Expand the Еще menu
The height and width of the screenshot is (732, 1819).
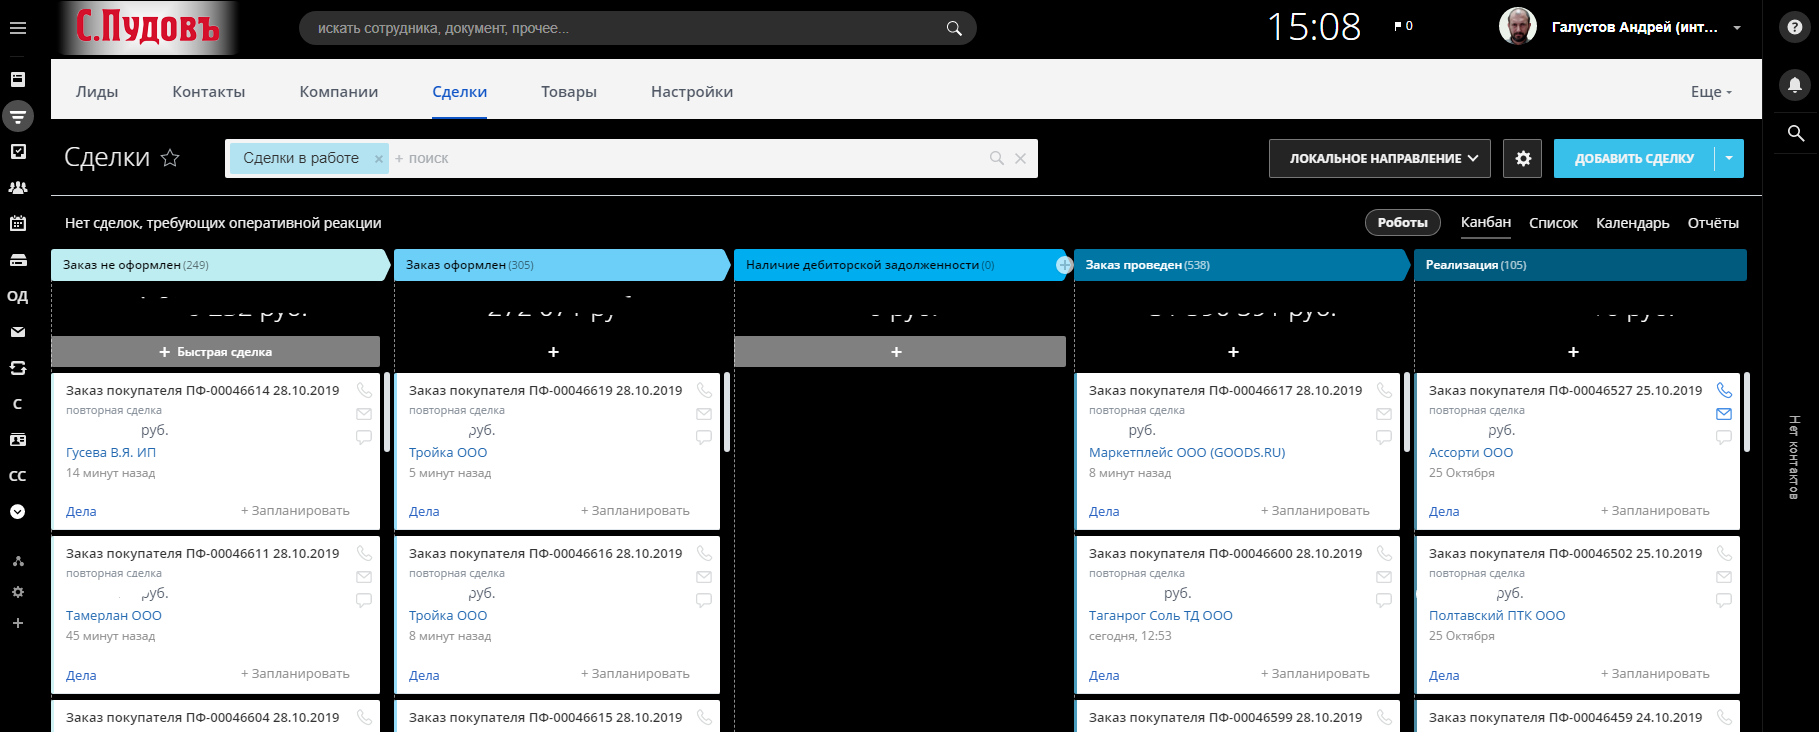pos(1711,91)
